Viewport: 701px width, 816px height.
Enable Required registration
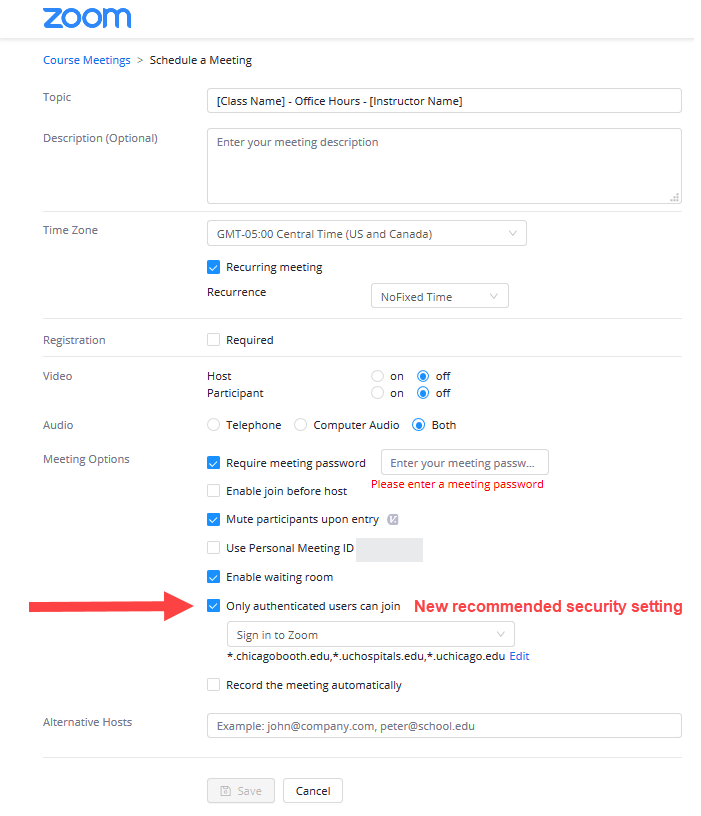click(x=213, y=339)
